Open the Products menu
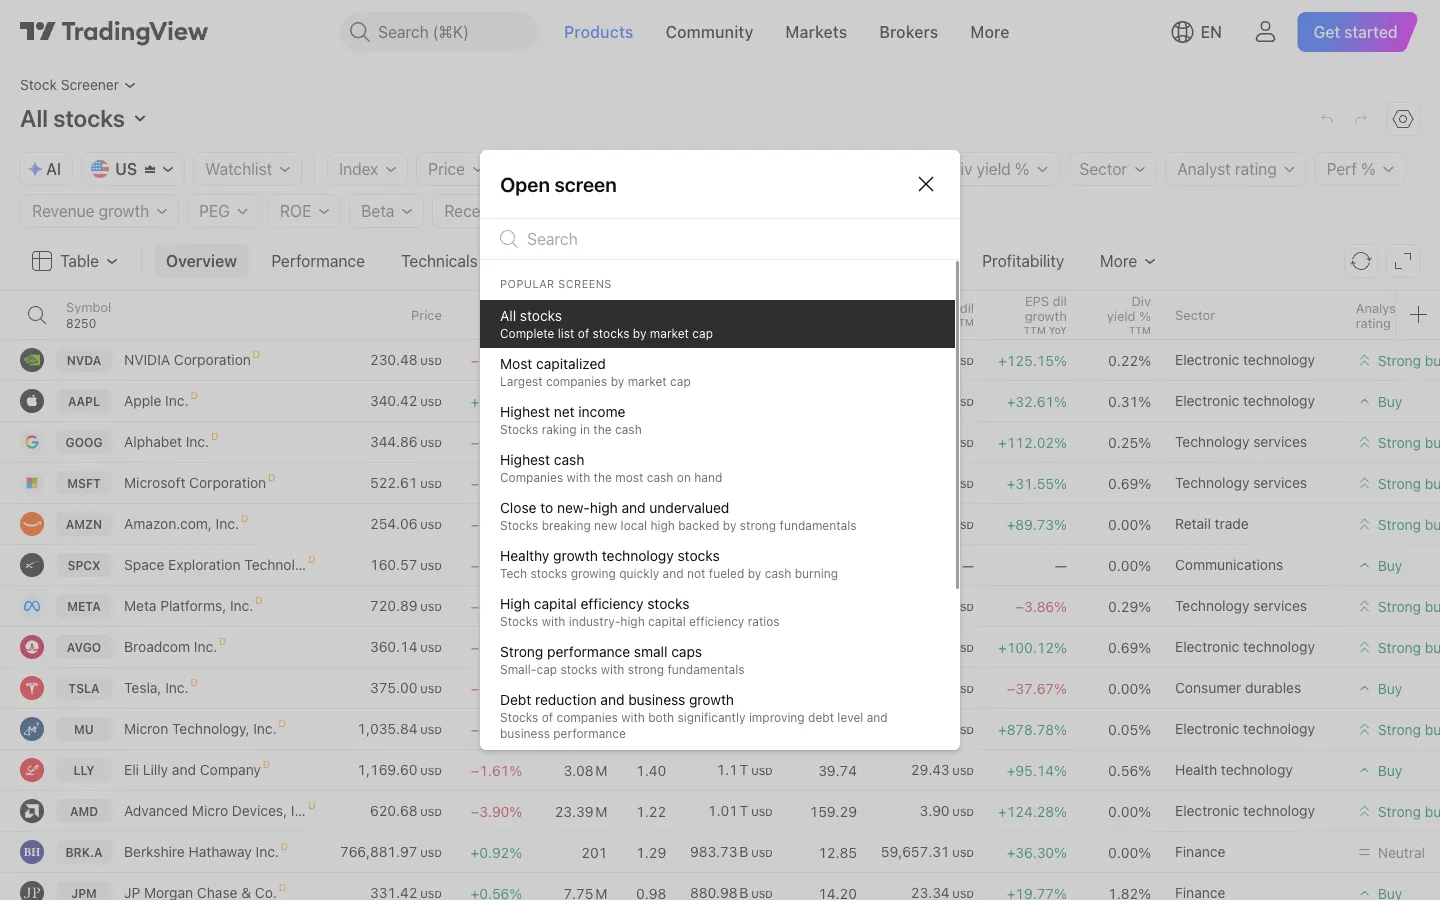 coord(598,32)
